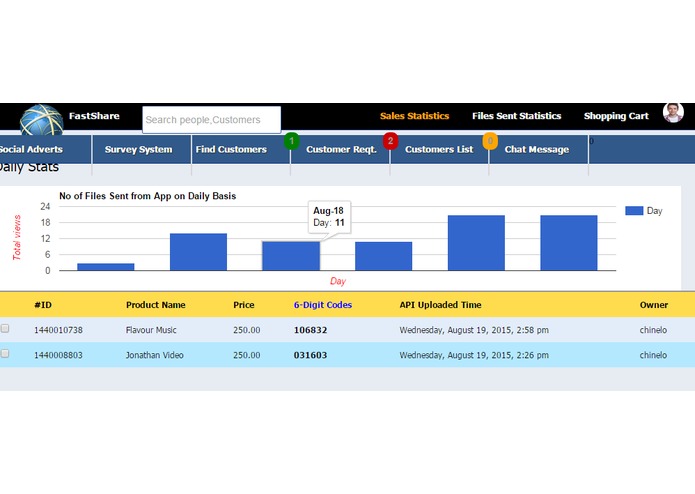Click the FastShare globe logo

pyautogui.click(x=42, y=120)
